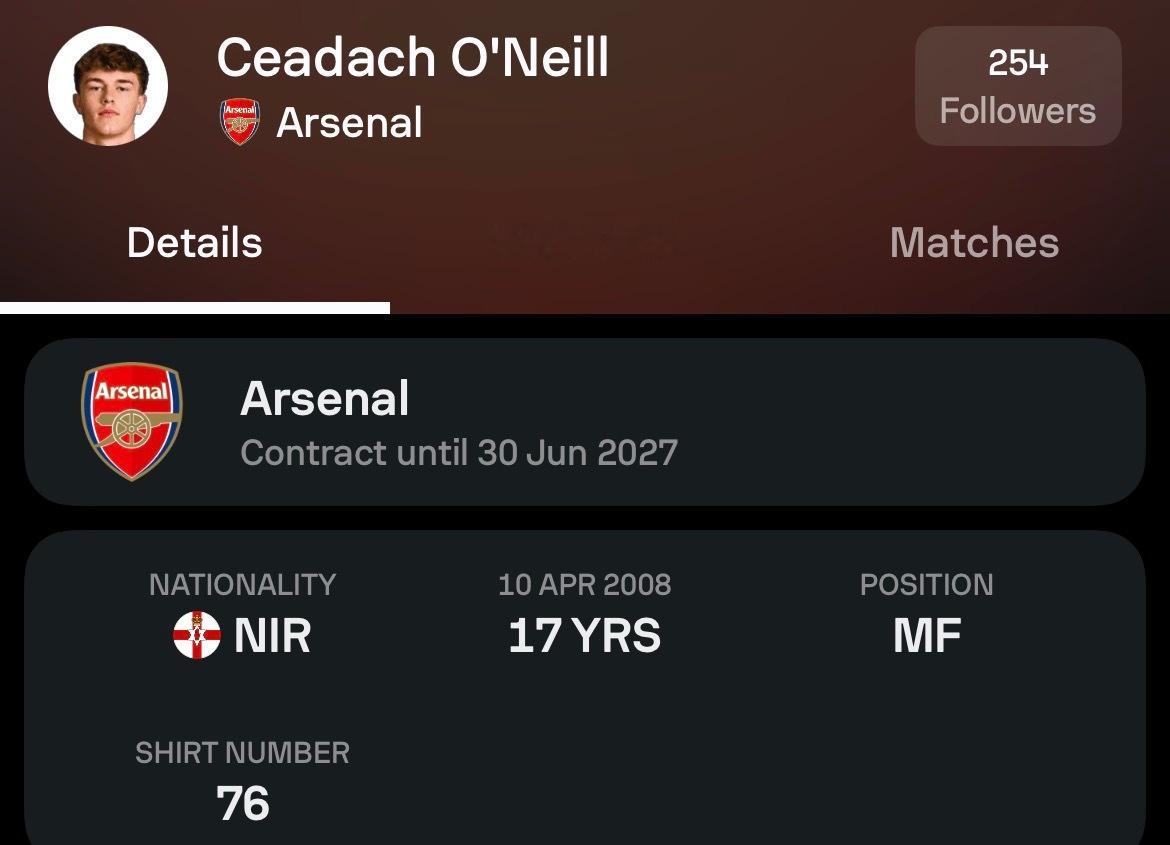Click the large Arsenal crest in club card
This screenshot has height=845, width=1170.
pos(132,420)
